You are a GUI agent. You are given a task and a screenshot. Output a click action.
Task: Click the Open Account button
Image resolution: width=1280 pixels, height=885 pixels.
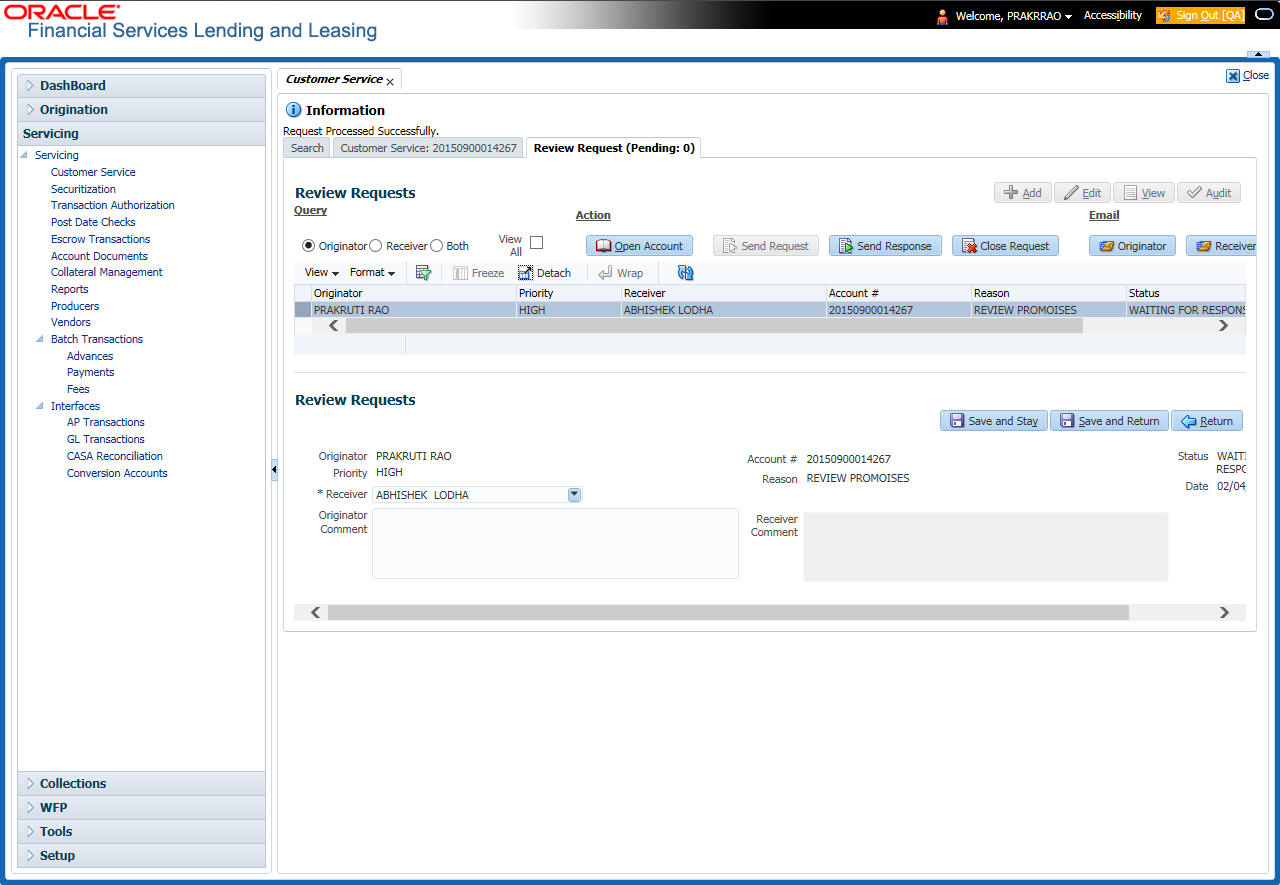639,246
